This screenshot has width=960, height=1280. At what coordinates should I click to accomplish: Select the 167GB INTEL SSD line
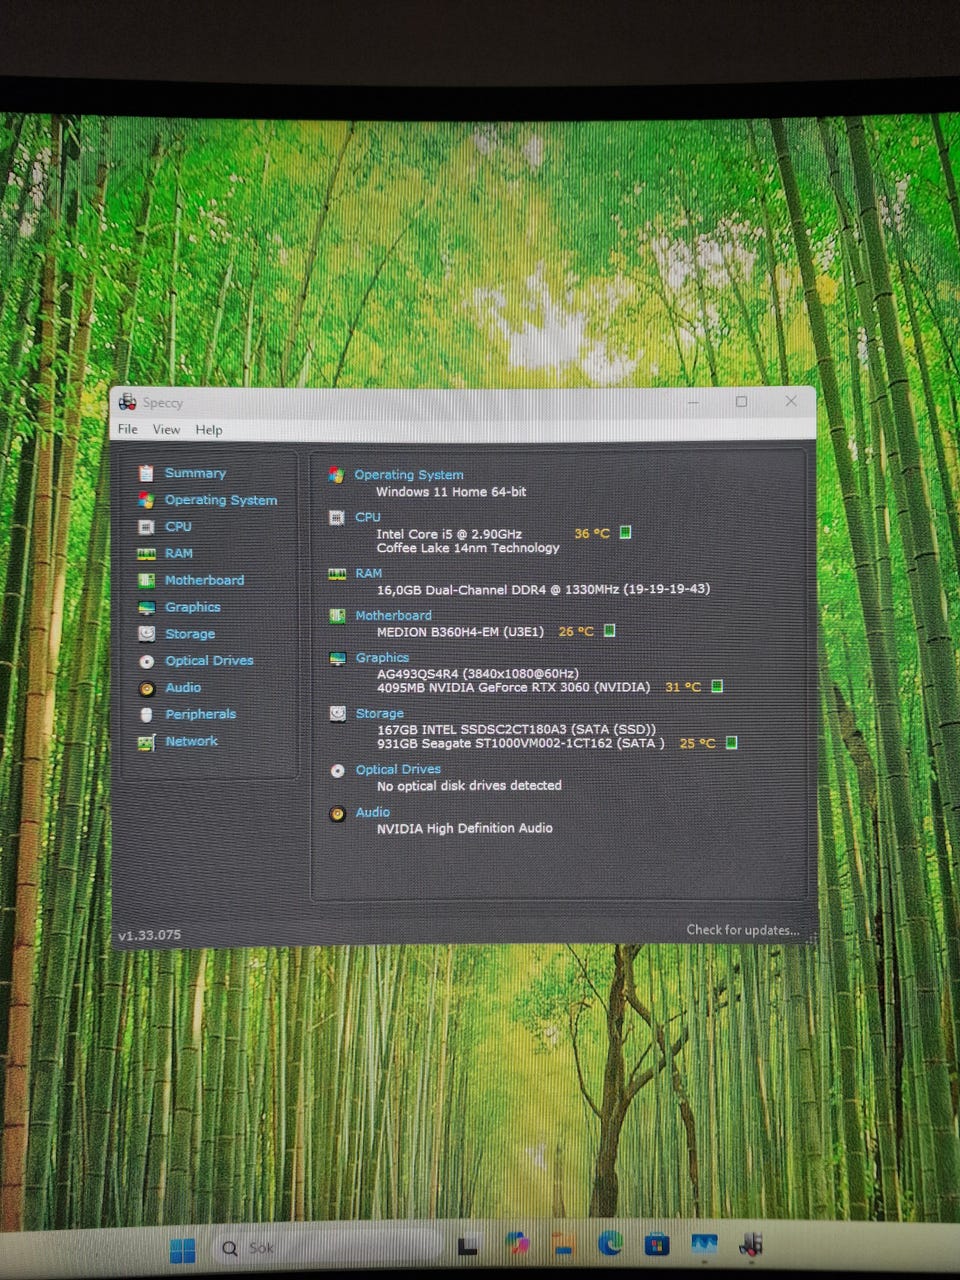[516, 729]
